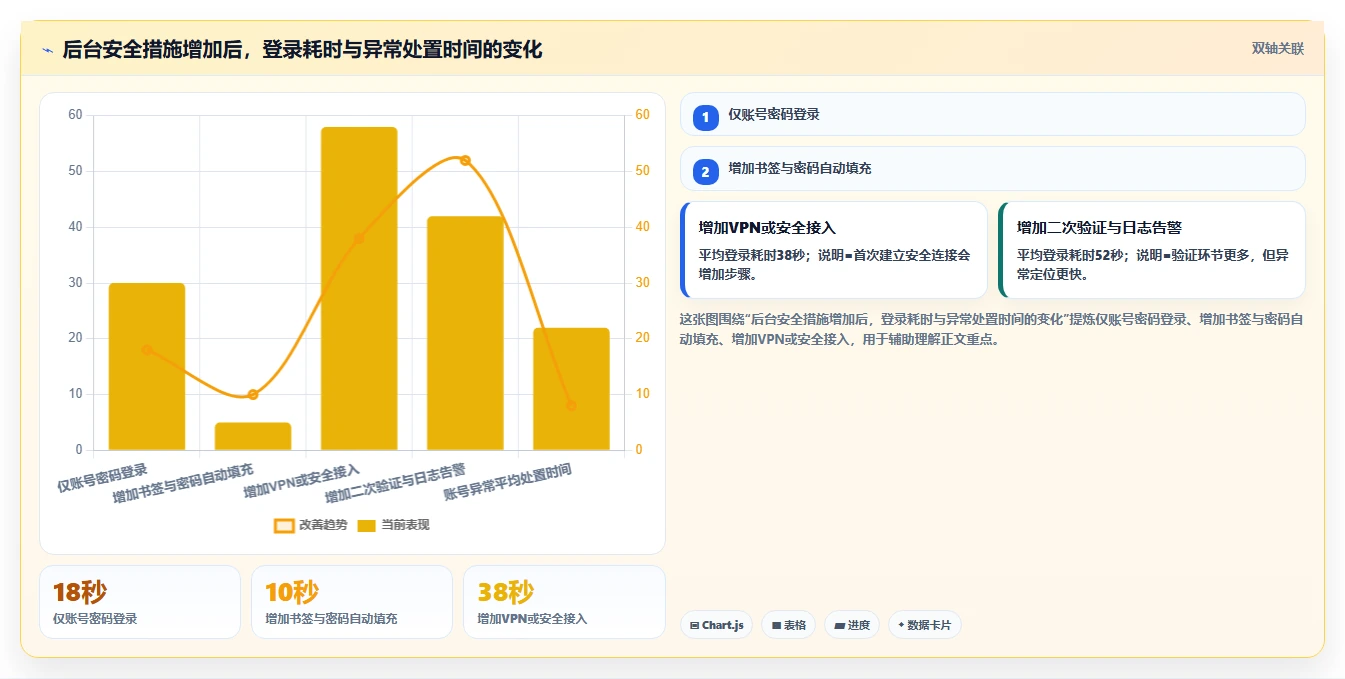The width and height of the screenshot is (1345, 679).
Task: Click the 表格 tag chip
Action: pos(789,625)
